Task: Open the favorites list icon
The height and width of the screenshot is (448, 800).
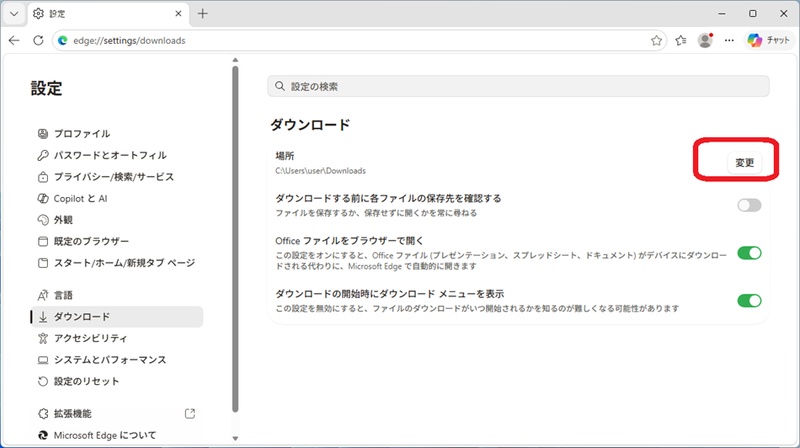Action: tap(681, 40)
